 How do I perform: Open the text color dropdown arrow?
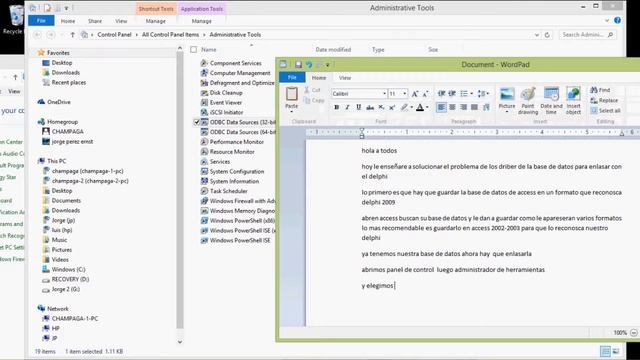[x=427, y=107]
